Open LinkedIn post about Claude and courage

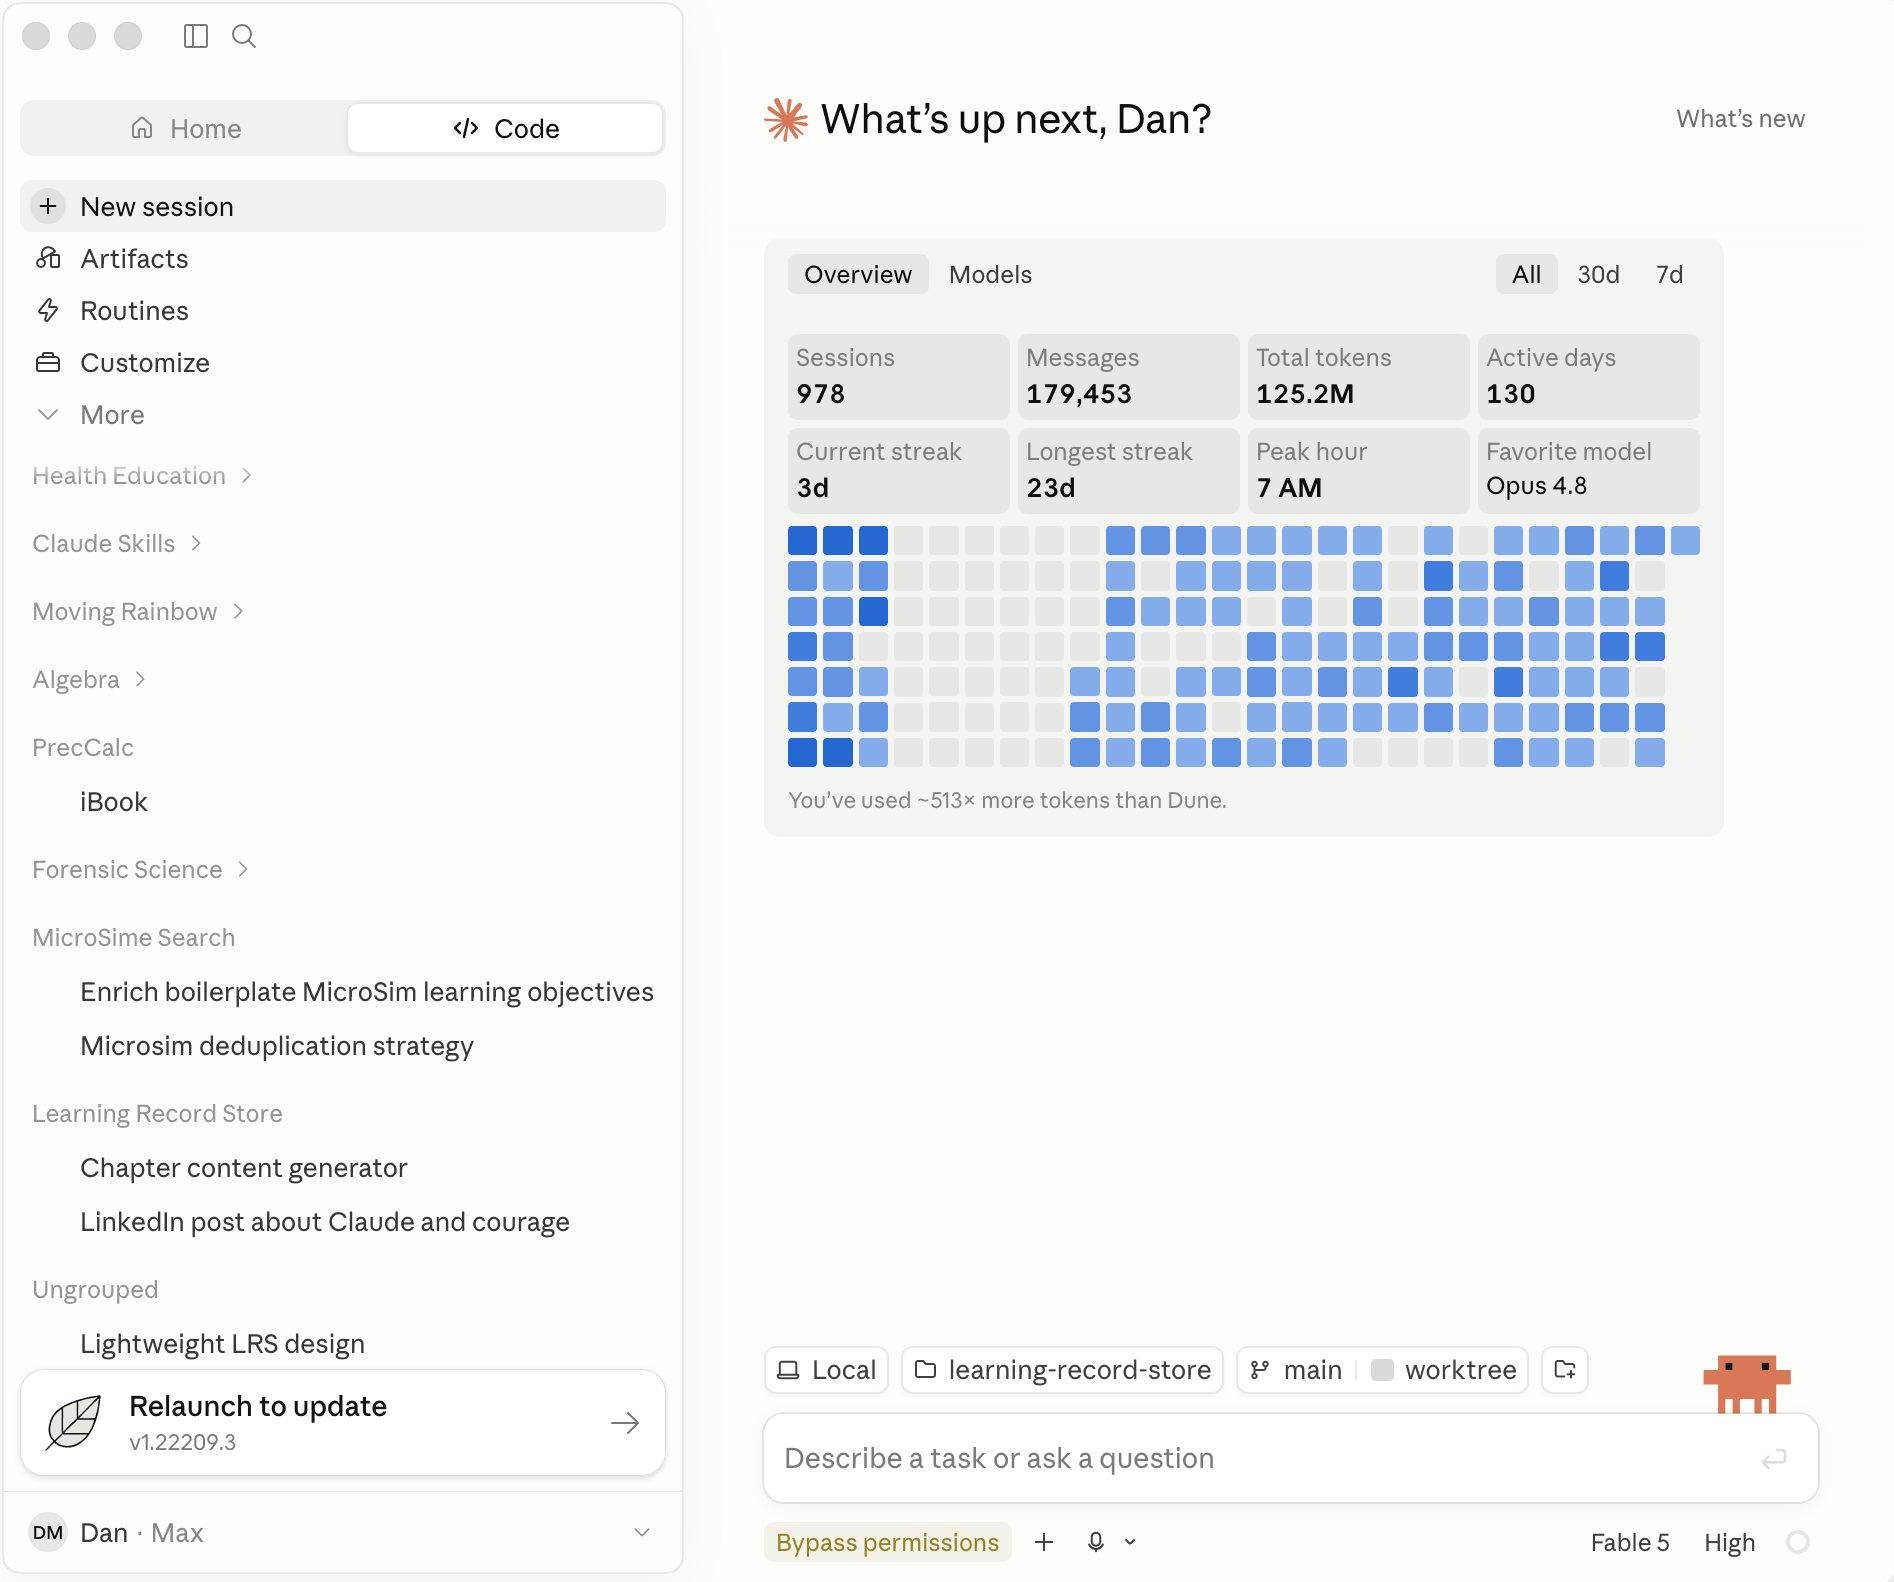[325, 1222]
